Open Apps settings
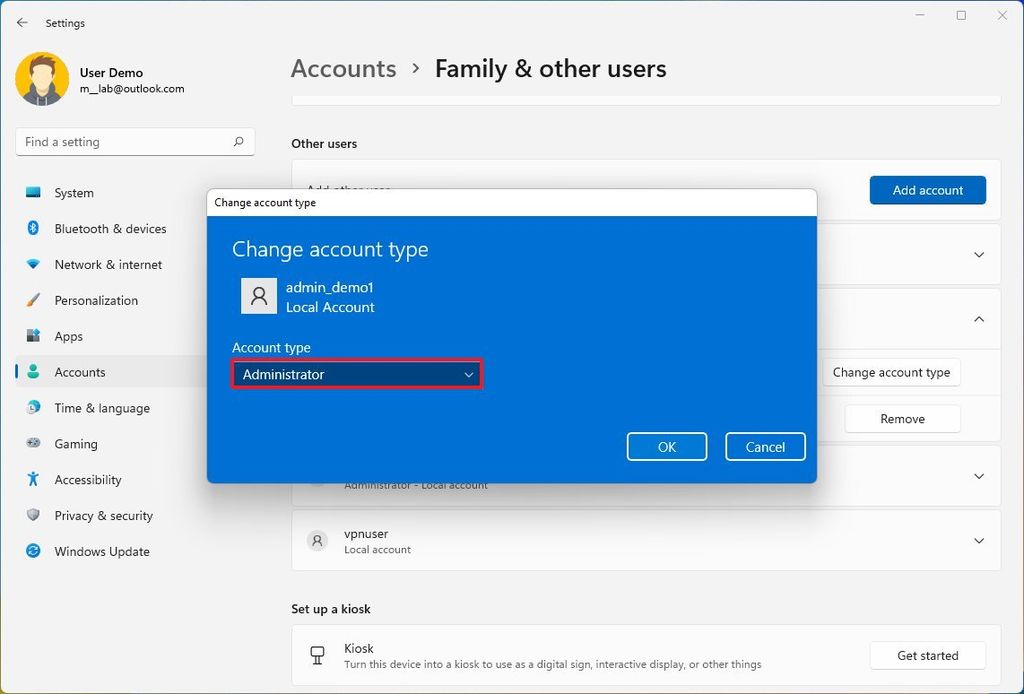The height and width of the screenshot is (694, 1024). click(x=68, y=336)
